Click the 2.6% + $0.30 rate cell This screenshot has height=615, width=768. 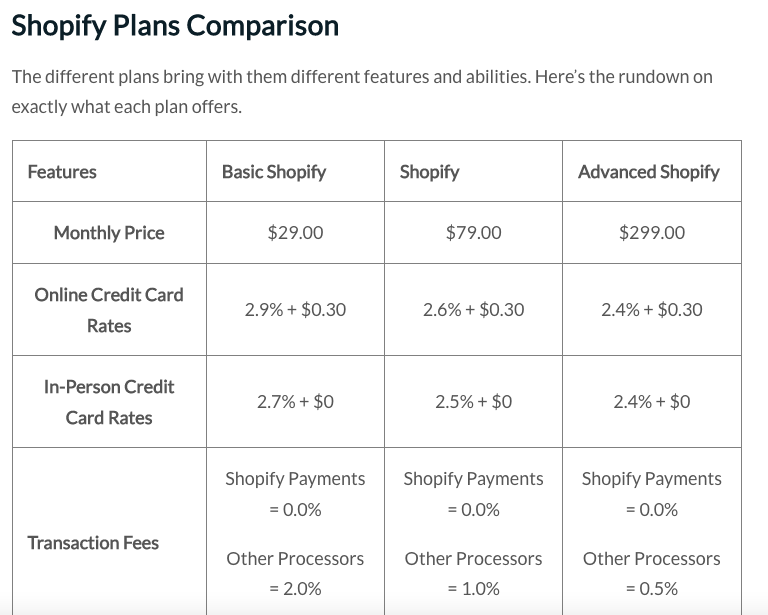pos(473,310)
